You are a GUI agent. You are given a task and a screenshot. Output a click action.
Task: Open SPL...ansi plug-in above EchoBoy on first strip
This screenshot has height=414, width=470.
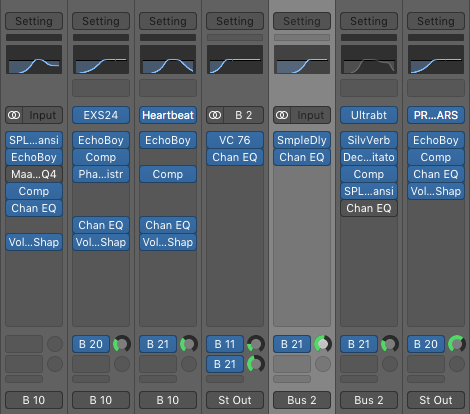34,140
